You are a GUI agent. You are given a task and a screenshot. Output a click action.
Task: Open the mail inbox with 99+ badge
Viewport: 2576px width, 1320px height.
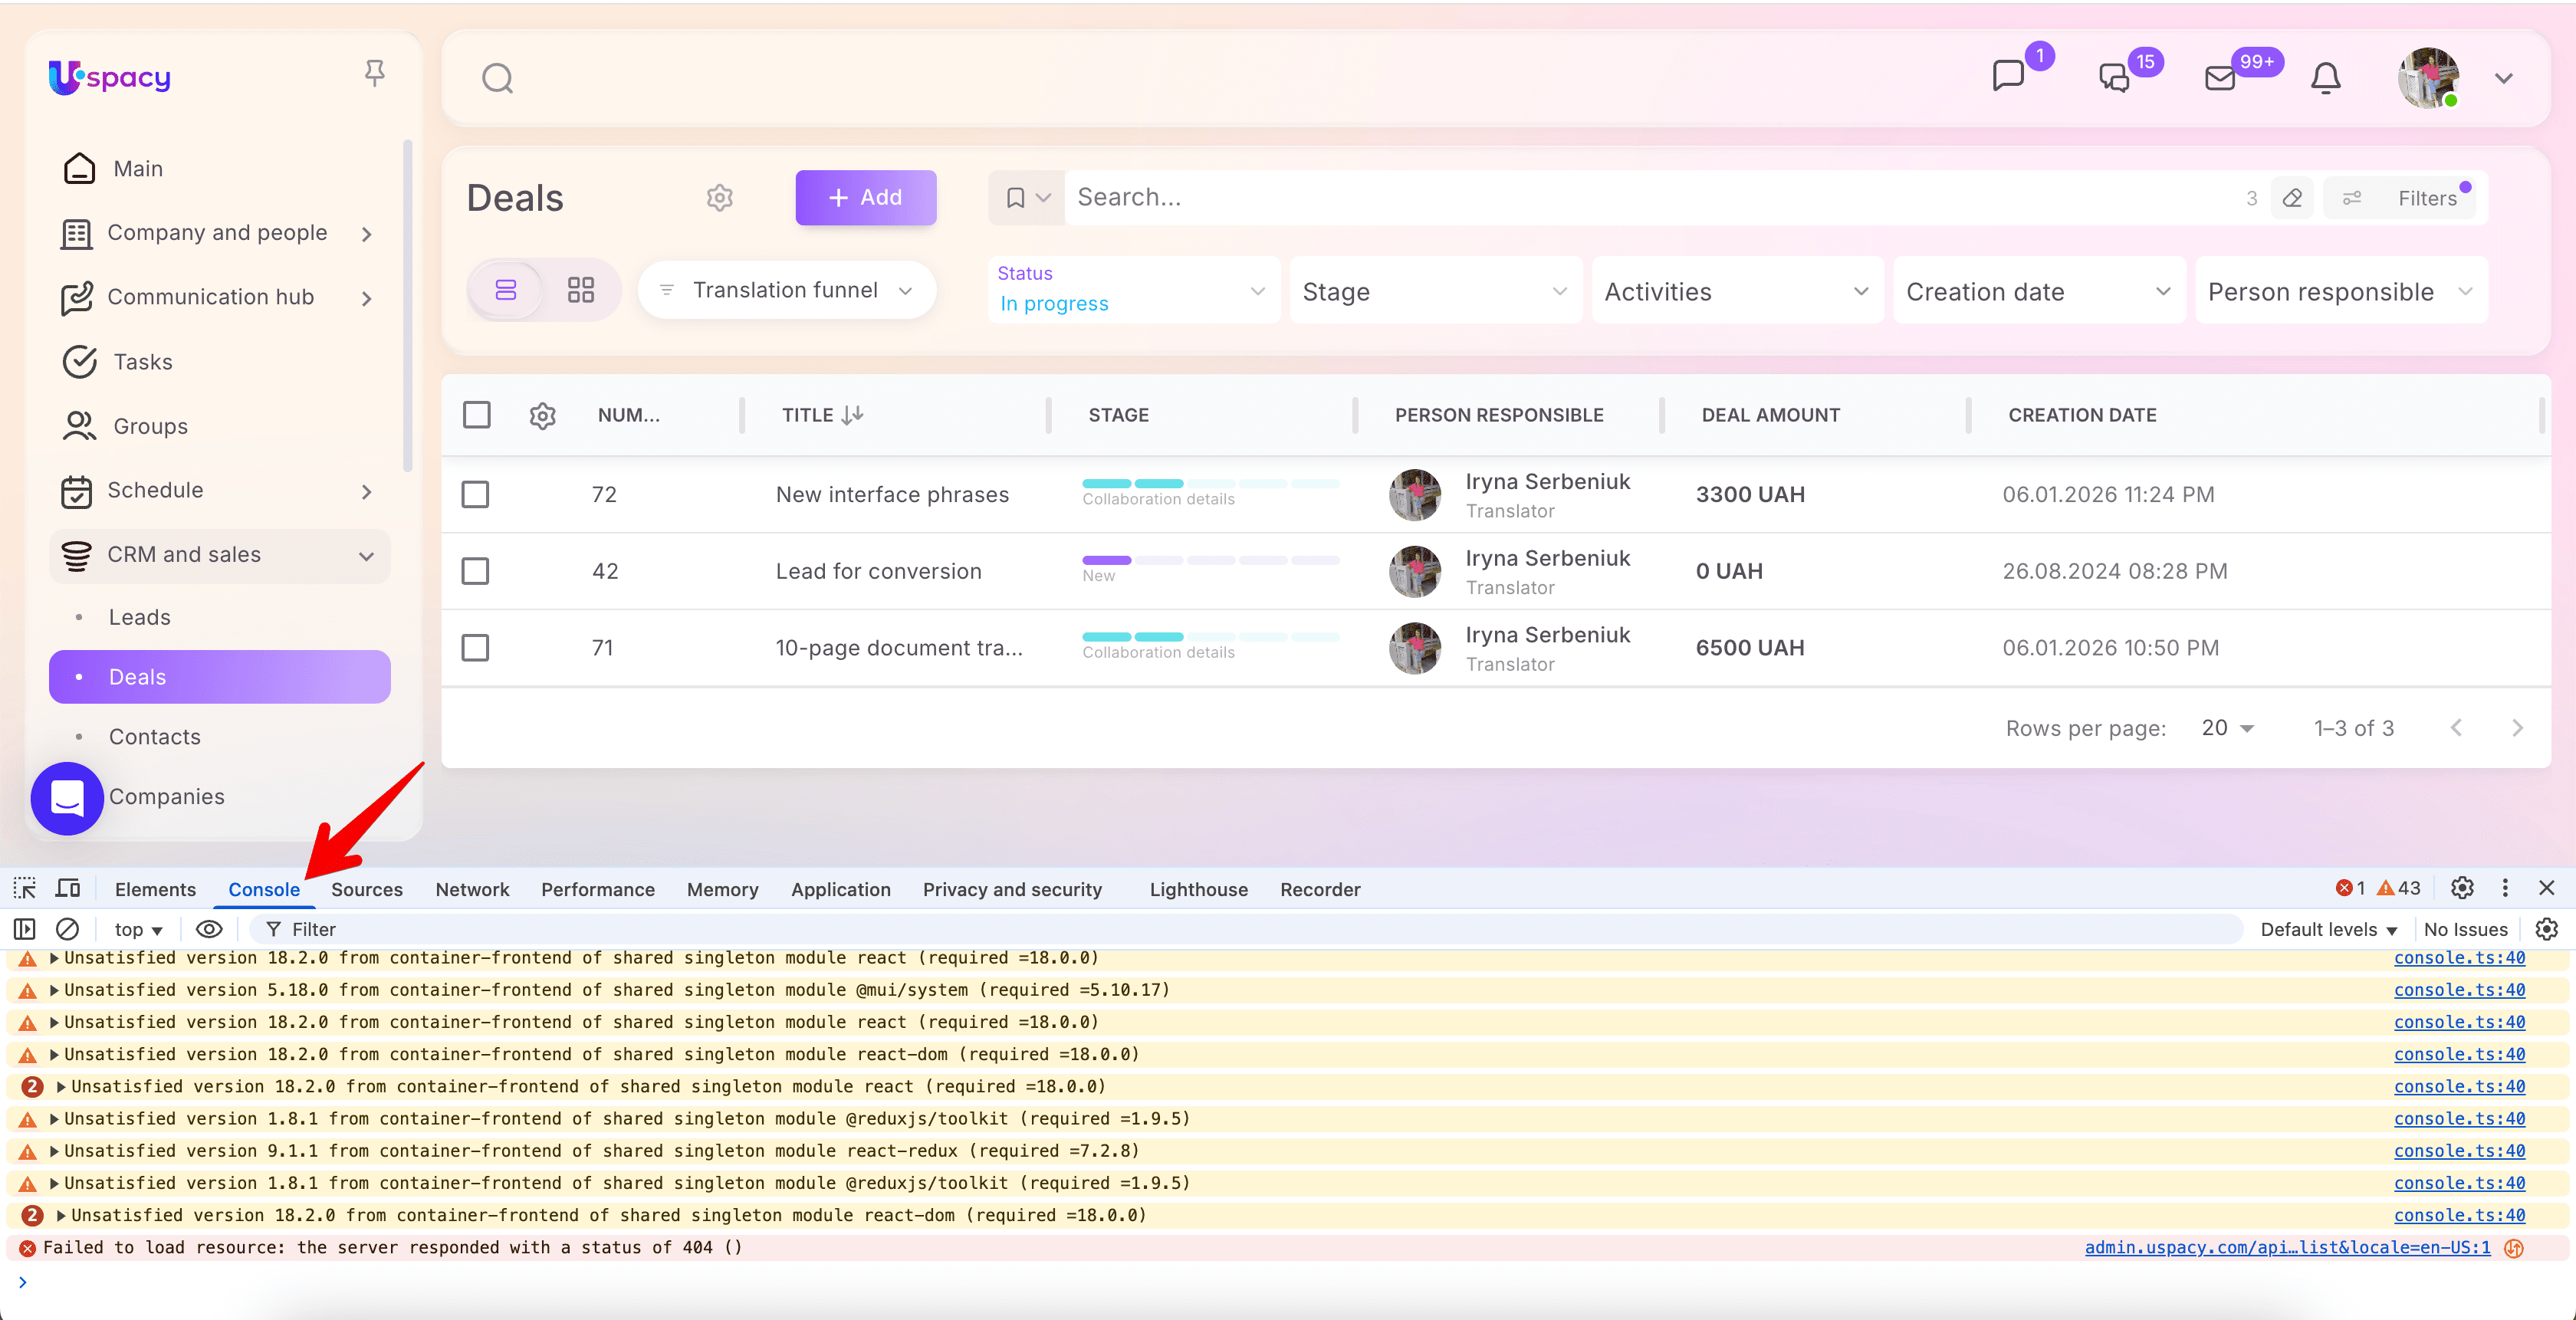coord(2220,78)
